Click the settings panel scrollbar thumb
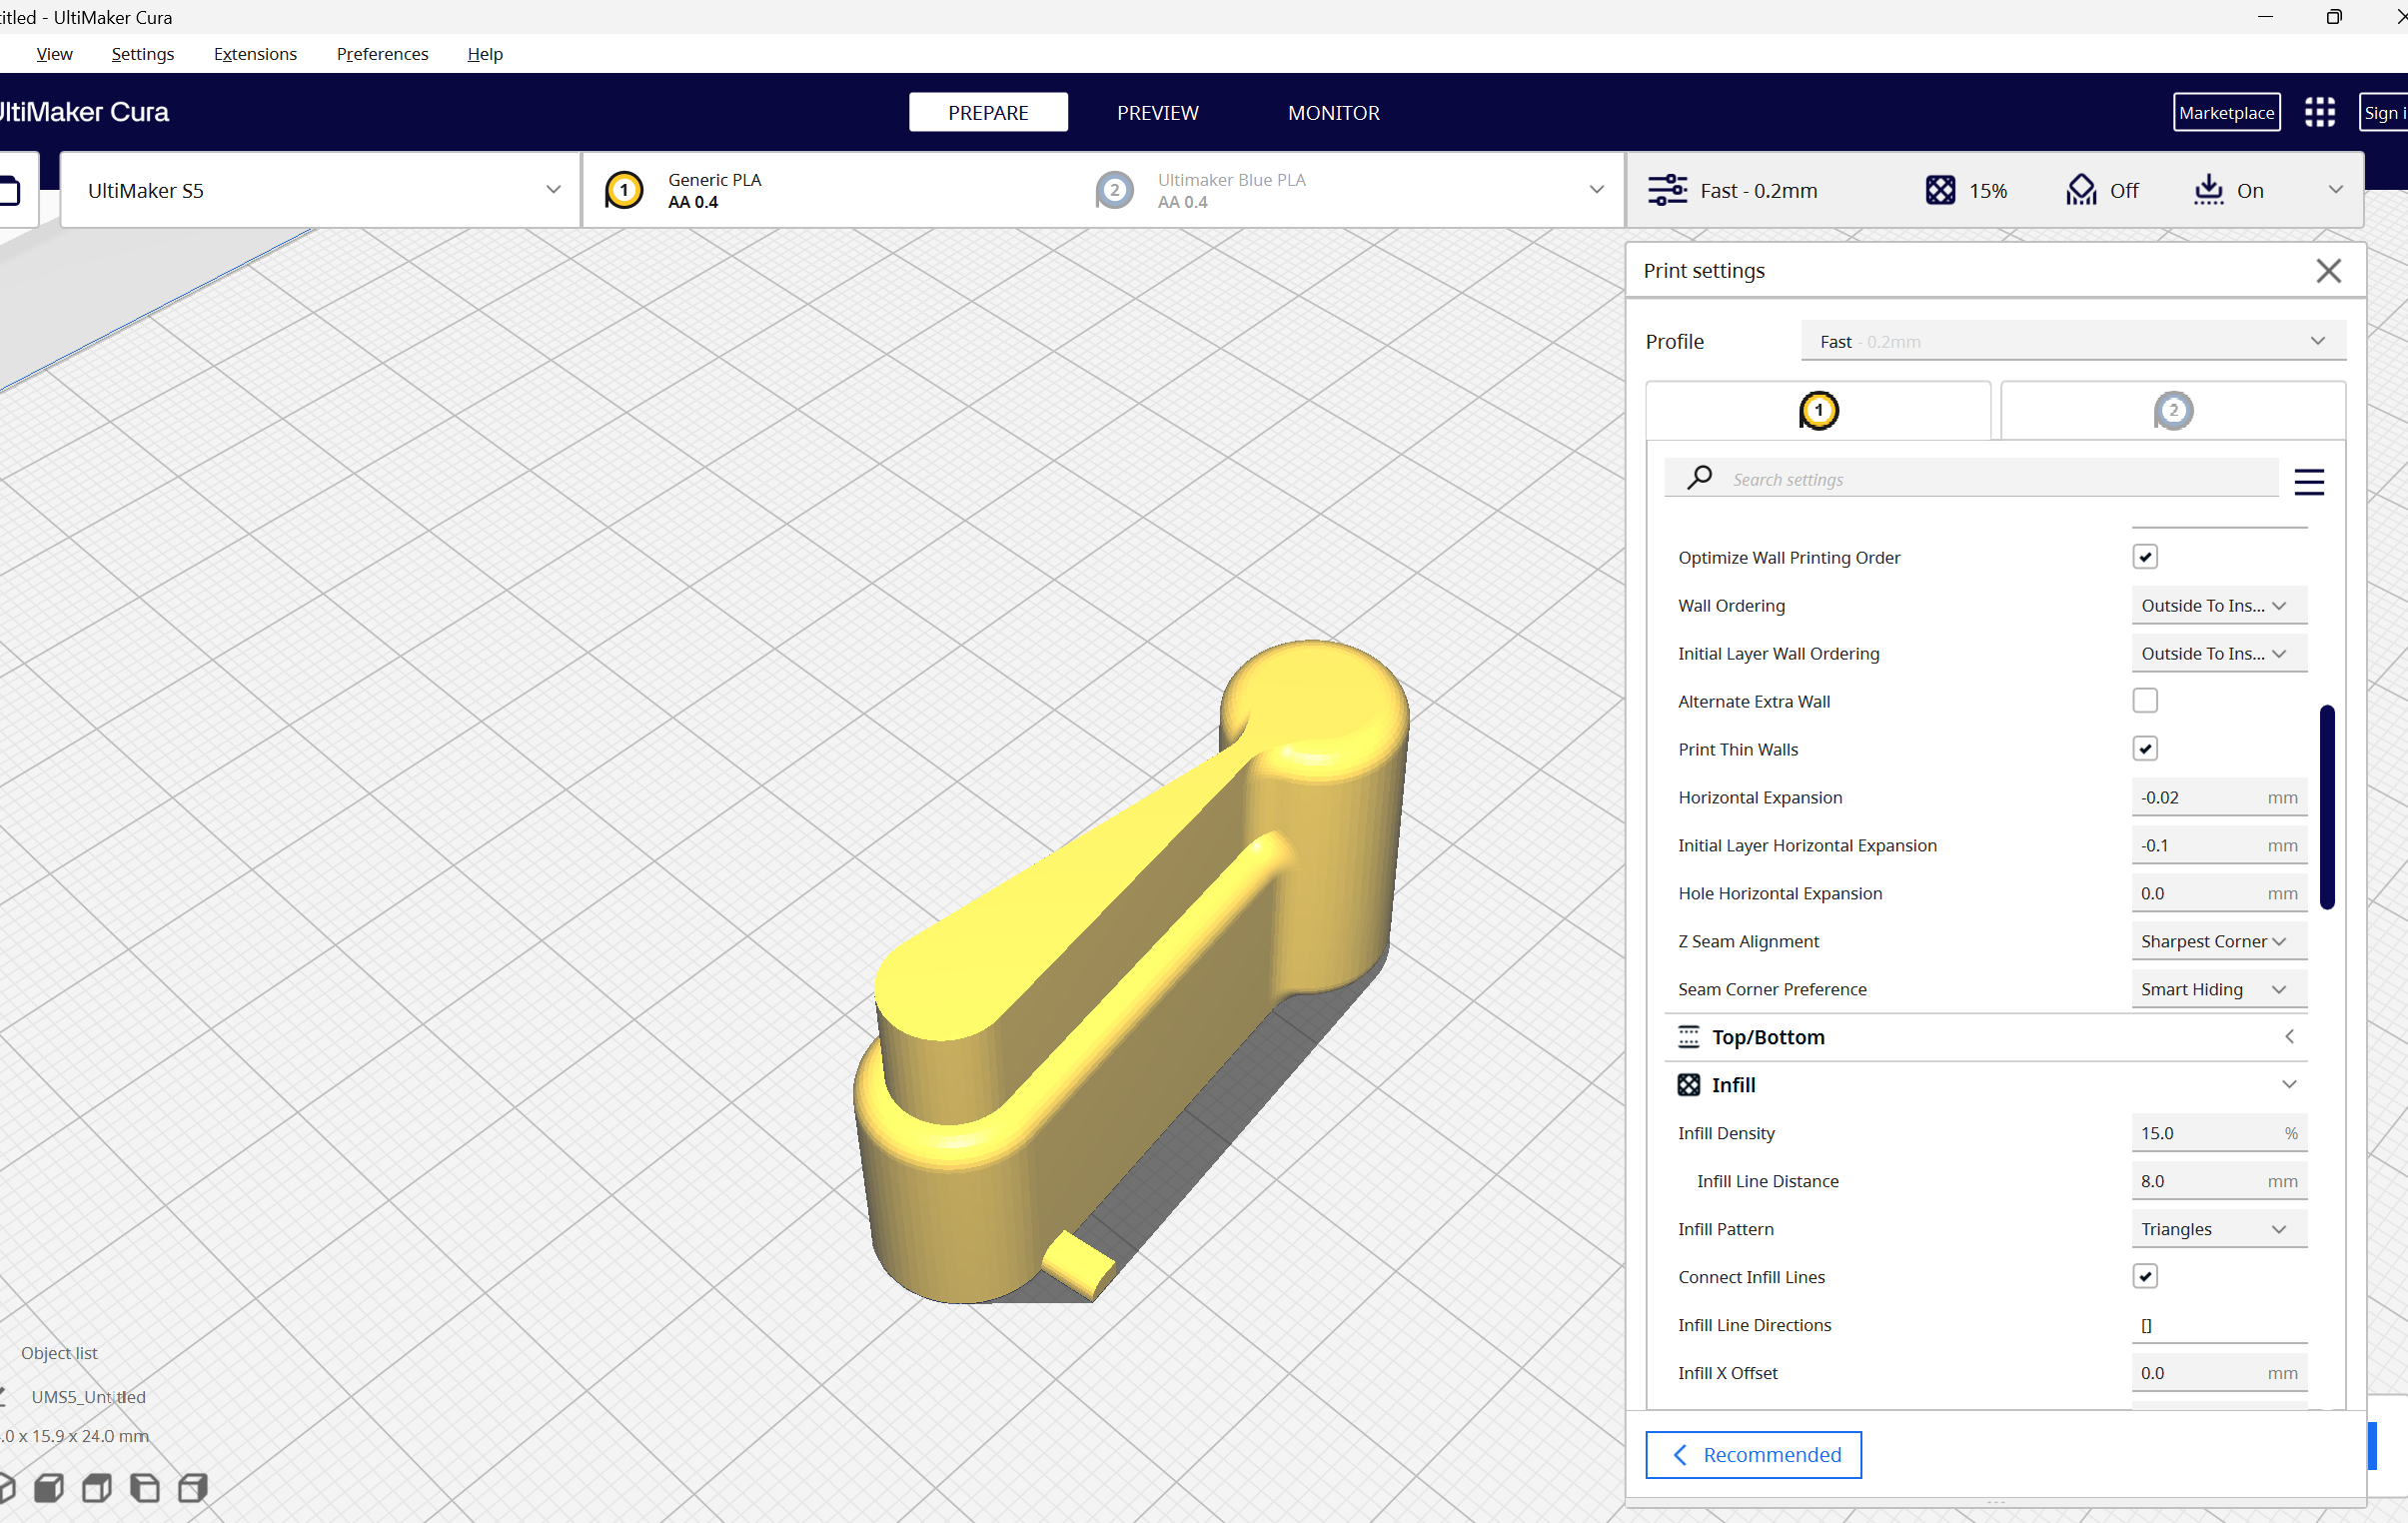 click(x=2327, y=807)
